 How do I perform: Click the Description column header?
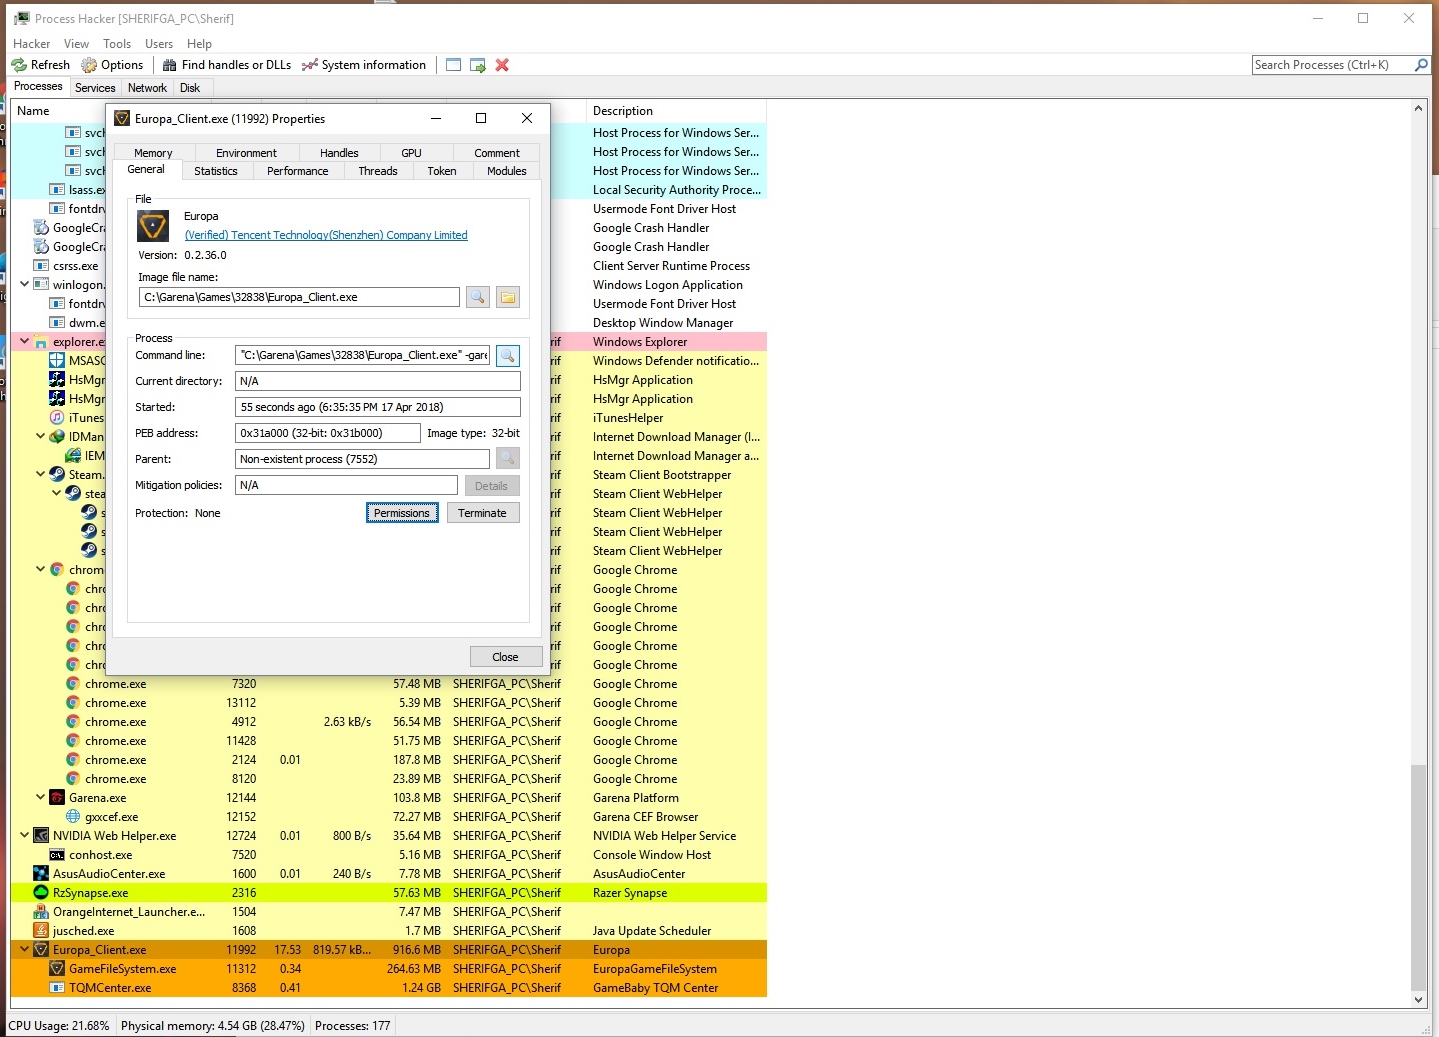point(676,111)
